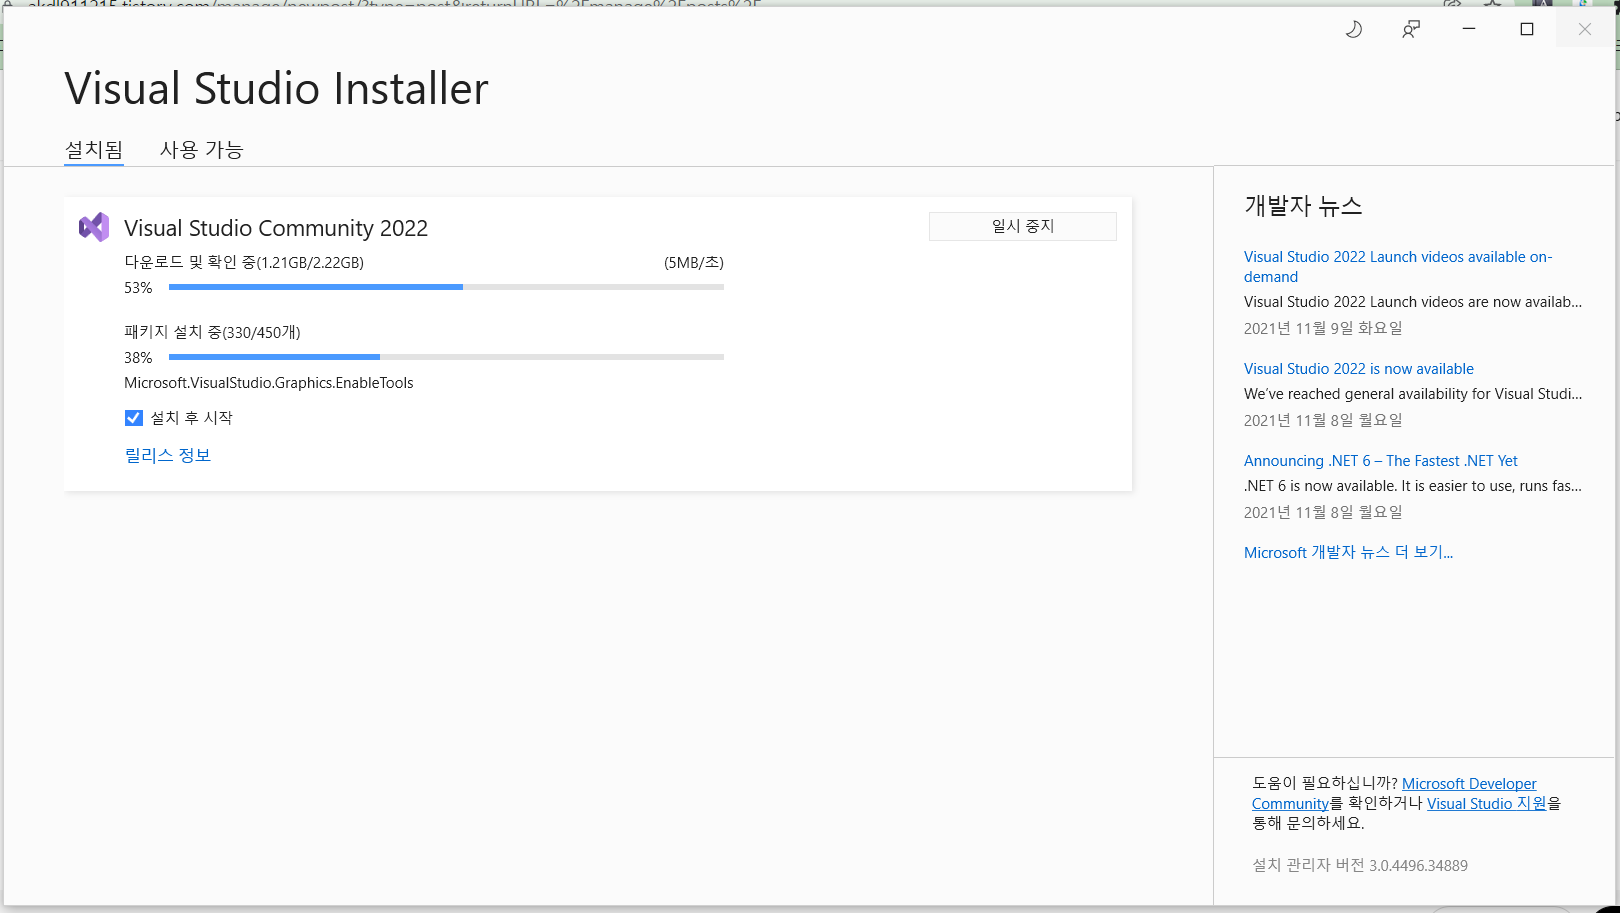
Task: Click 'Visual Studio 2022 Launch videos are now availab...' summary
Action: 1413,302
